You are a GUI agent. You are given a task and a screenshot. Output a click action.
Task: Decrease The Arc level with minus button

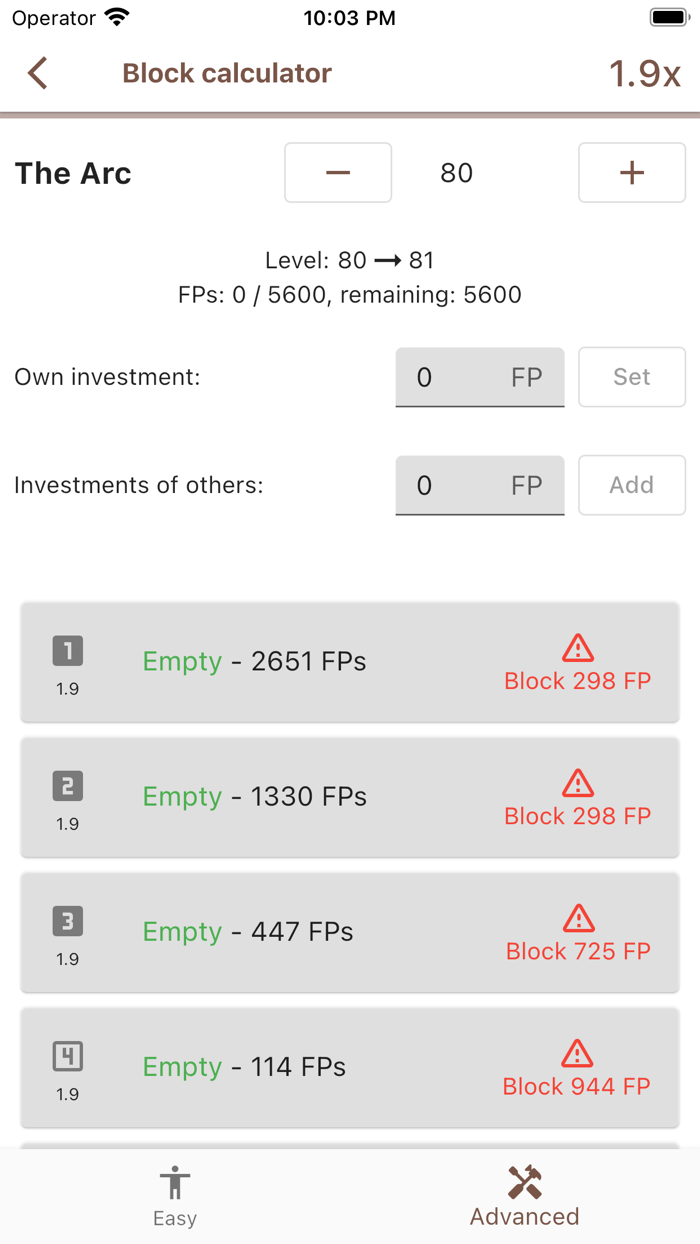pyautogui.click(x=338, y=173)
